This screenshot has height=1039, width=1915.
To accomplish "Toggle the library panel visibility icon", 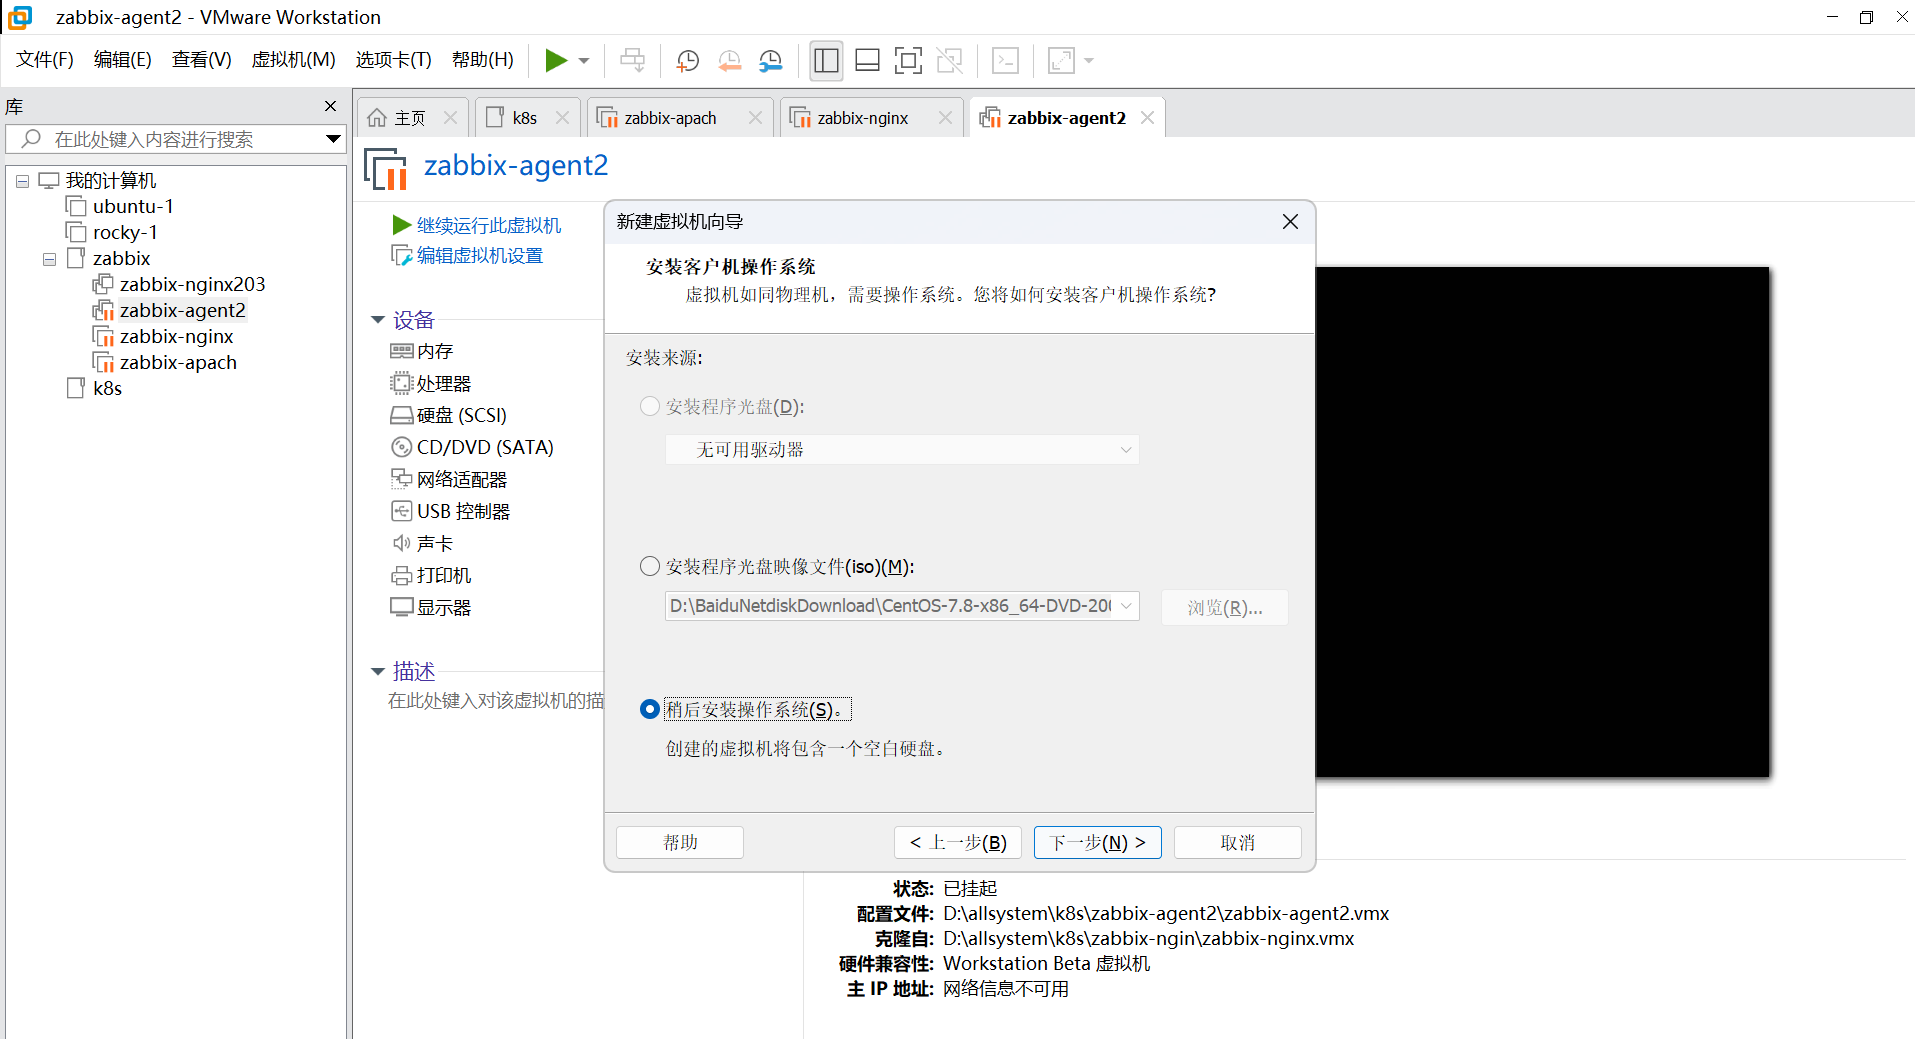I will point(825,60).
